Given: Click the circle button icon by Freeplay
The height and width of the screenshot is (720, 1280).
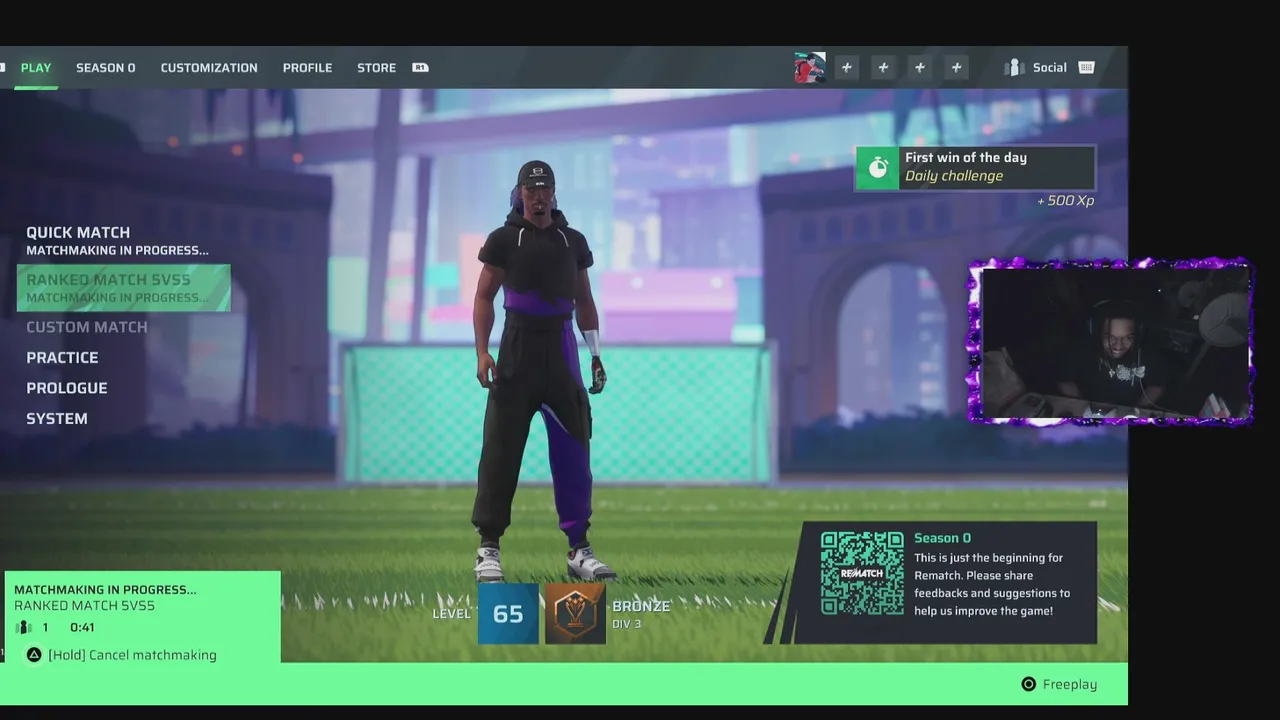Looking at the screenshot, I should click(1028, 684).
